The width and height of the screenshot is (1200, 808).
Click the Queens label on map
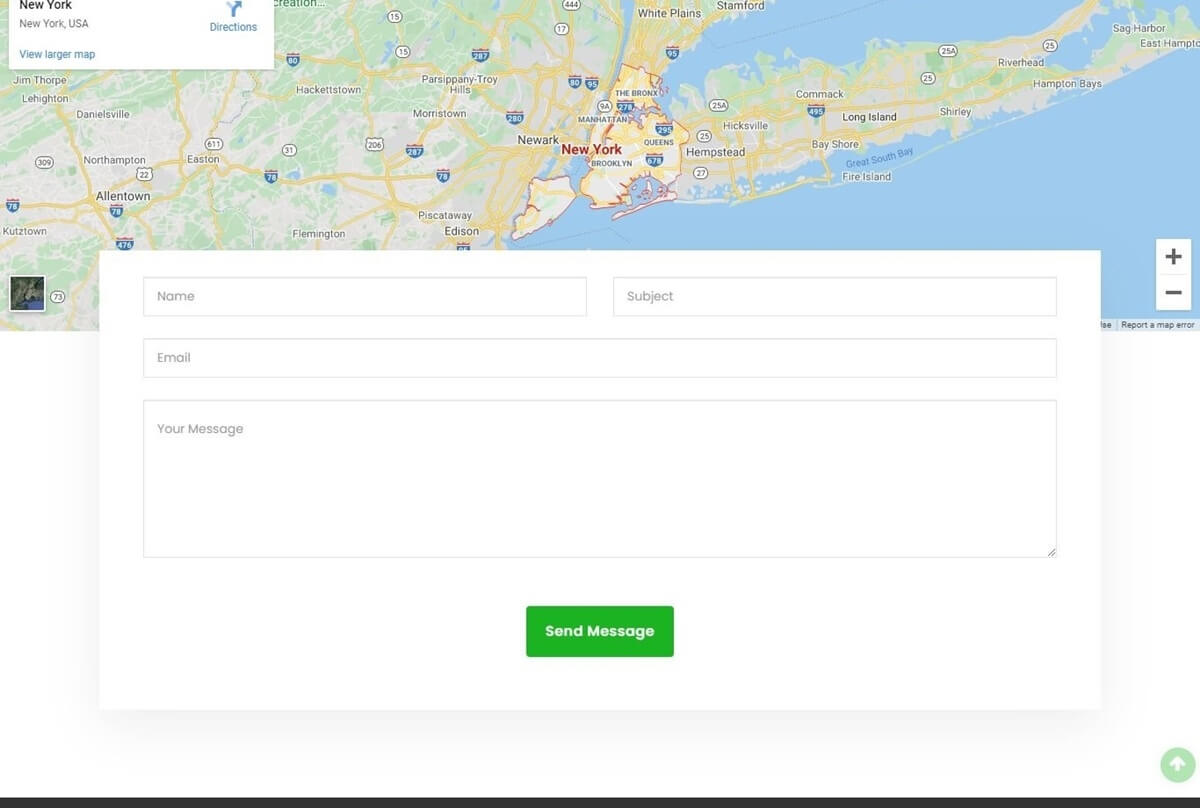659,142
